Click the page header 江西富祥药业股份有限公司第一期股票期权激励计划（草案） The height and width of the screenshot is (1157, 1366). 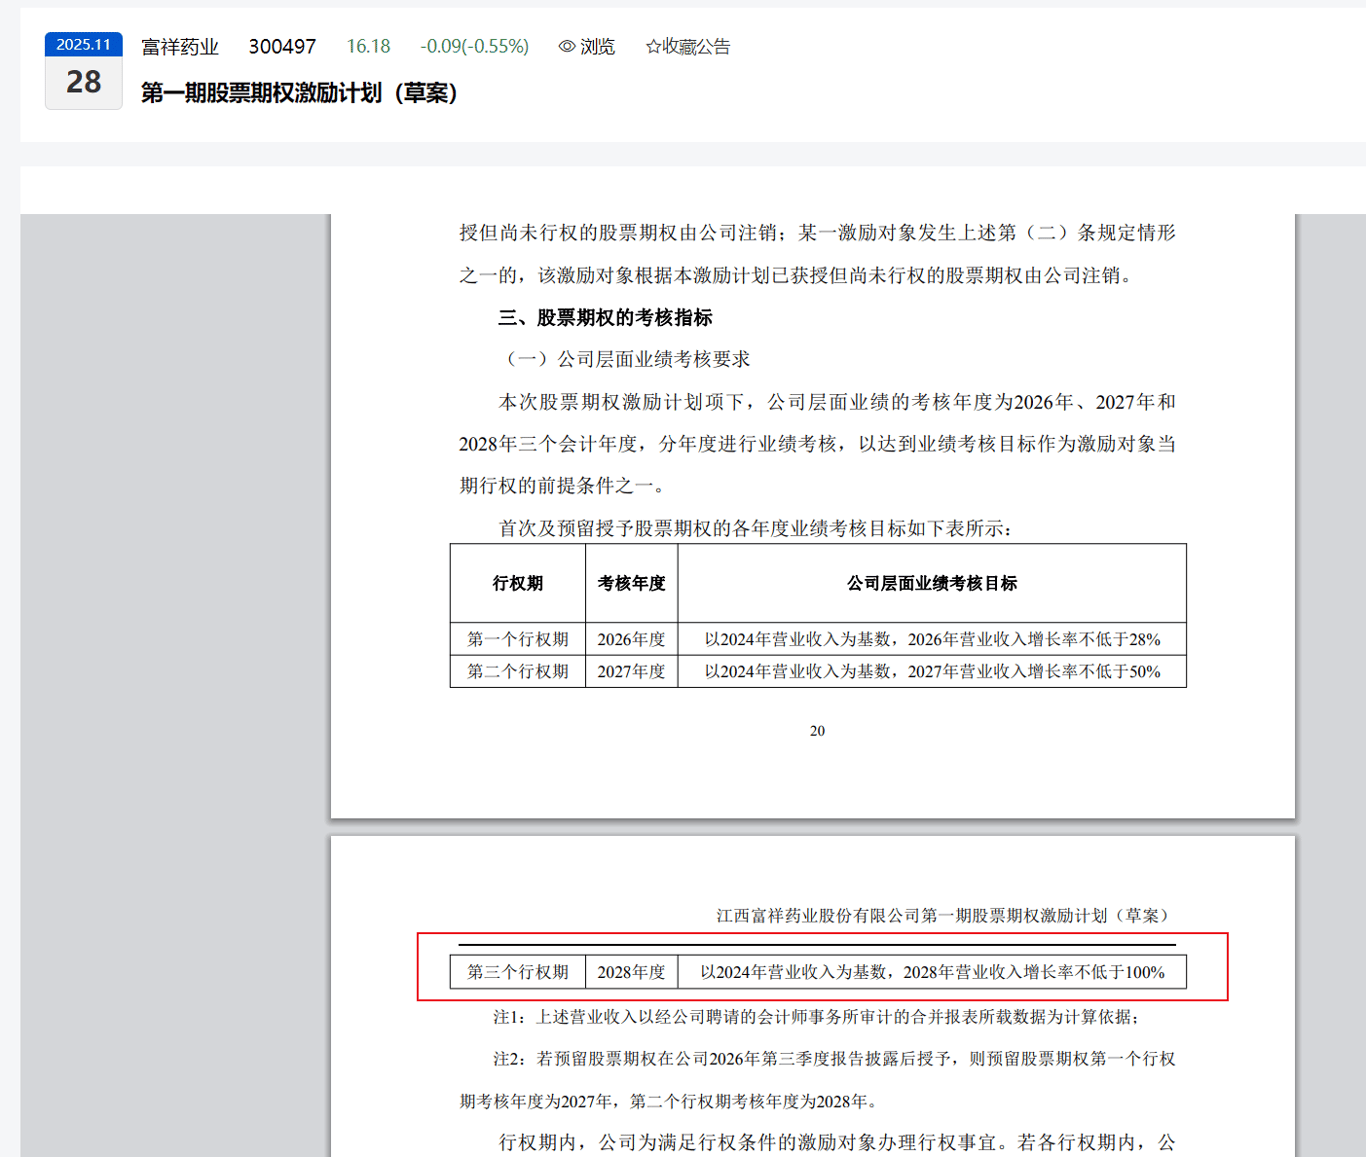(x=946, y=915)
